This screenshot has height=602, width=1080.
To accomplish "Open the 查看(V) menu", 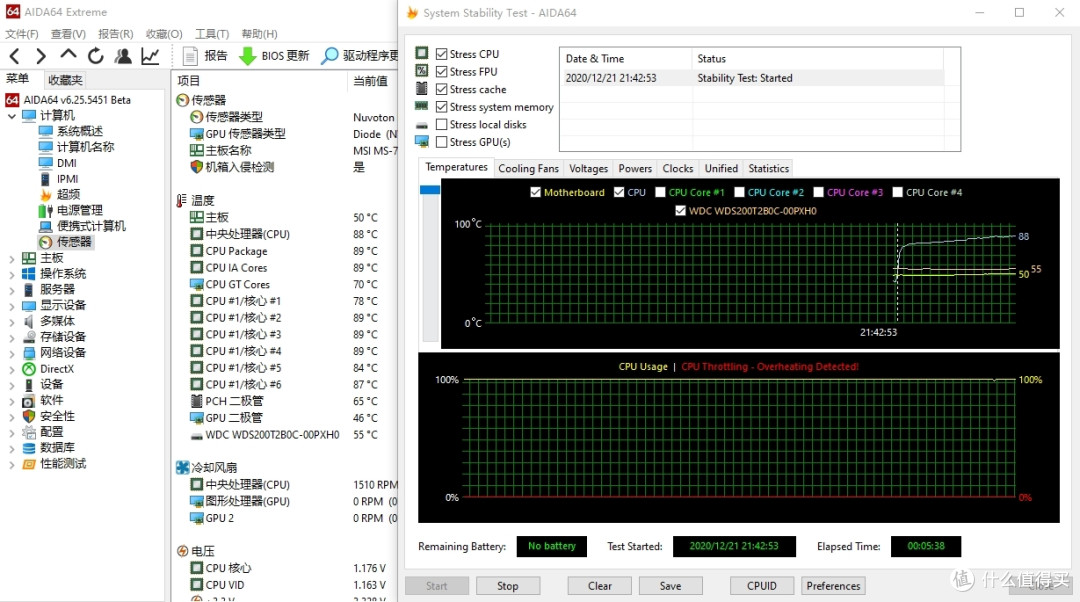I will [x=68, y=34].
